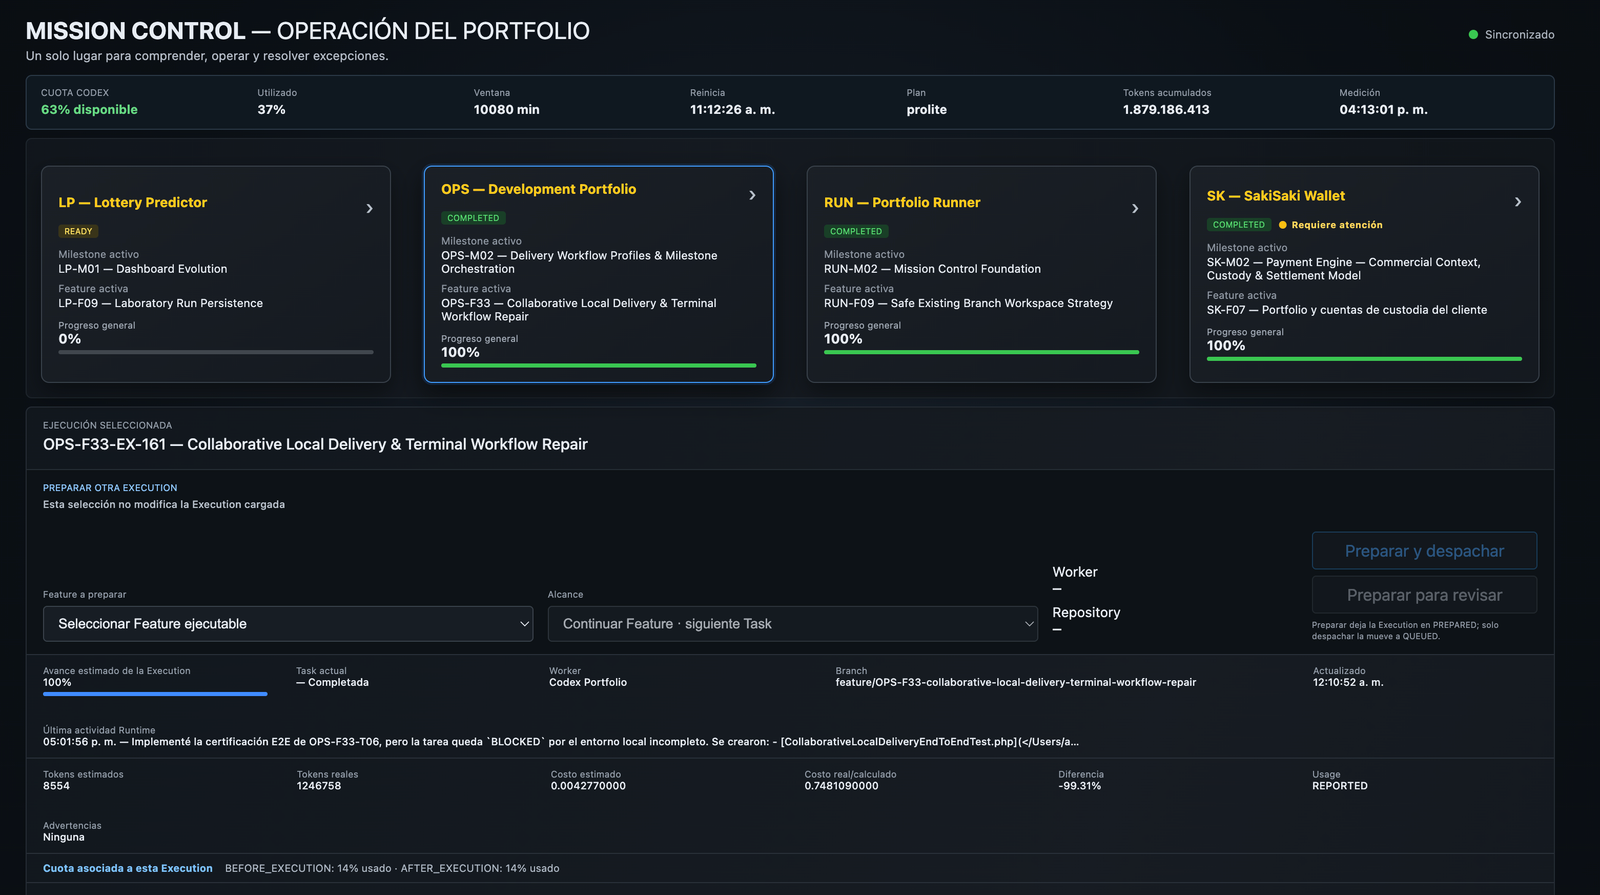Select the OPS — Development Portfolio card title

[538, 189]
